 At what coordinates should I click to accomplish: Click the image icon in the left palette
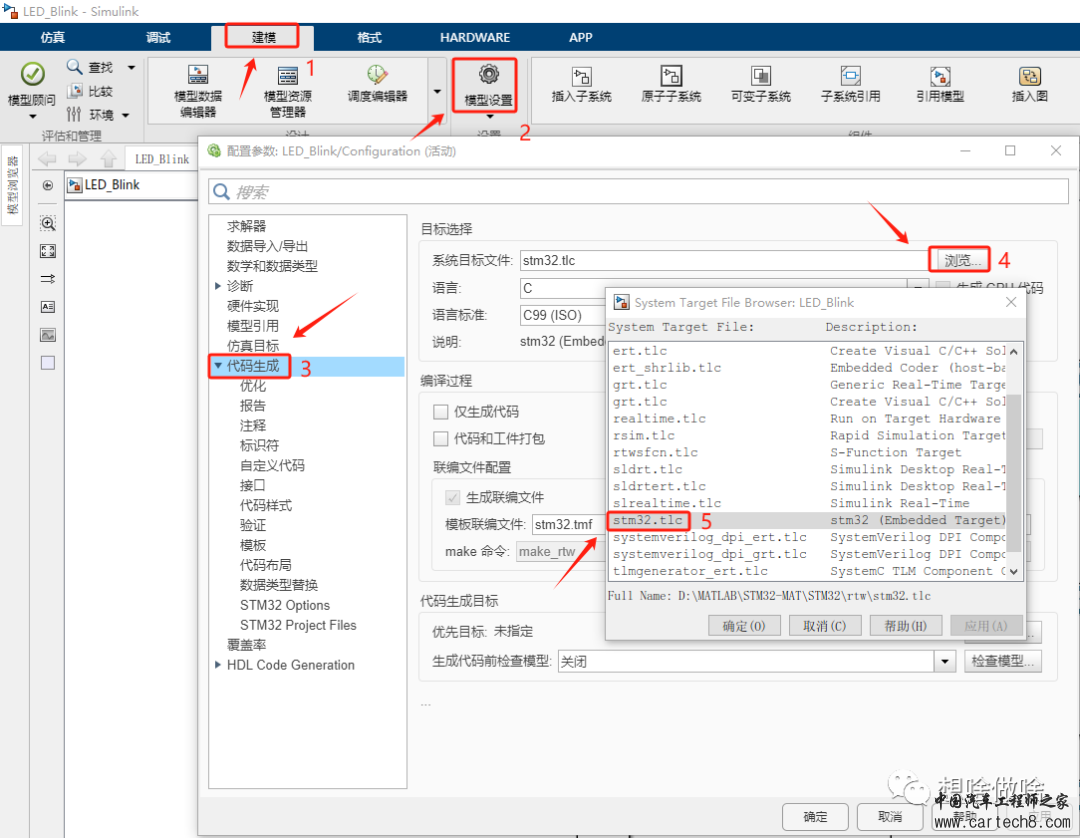click(x=48, y=335)
